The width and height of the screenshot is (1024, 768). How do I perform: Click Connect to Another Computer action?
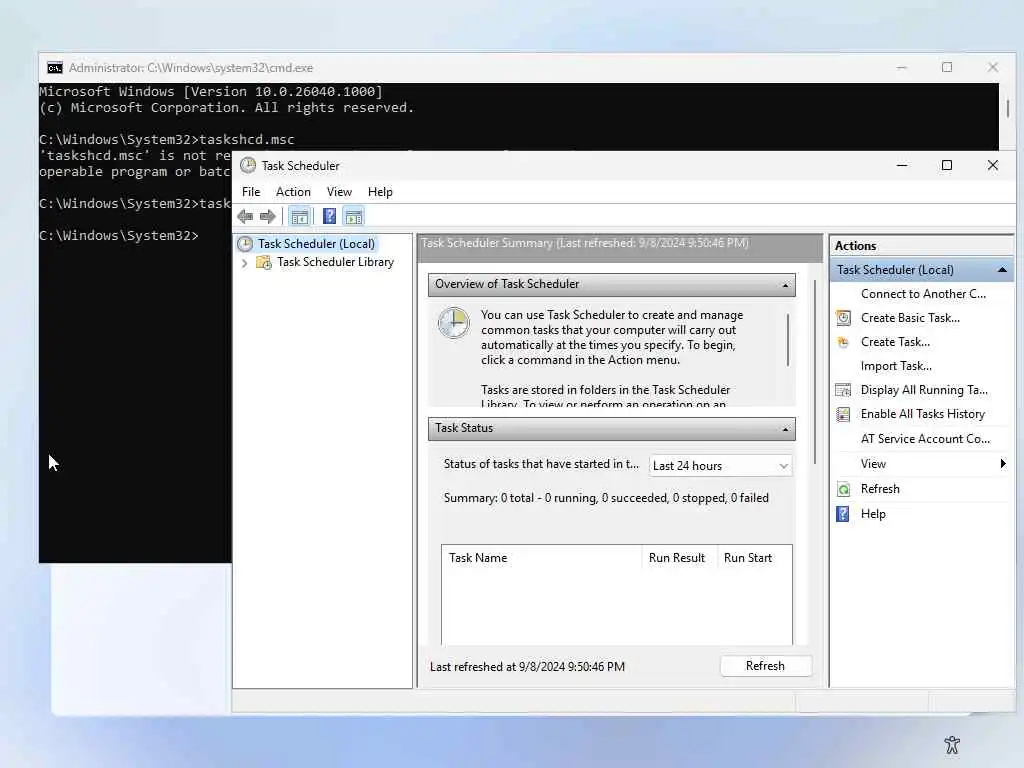(923, 294)
